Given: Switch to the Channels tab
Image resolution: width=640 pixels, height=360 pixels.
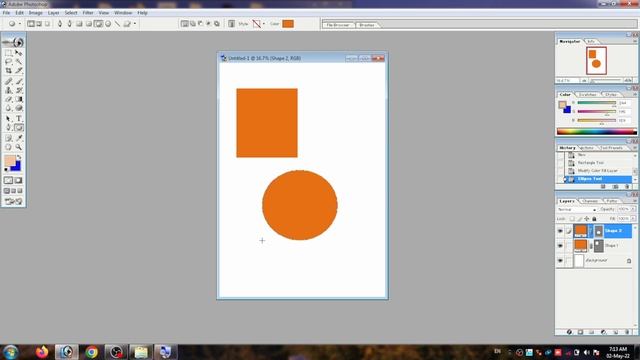Looking at the screenshot, I should coord(590,201).
